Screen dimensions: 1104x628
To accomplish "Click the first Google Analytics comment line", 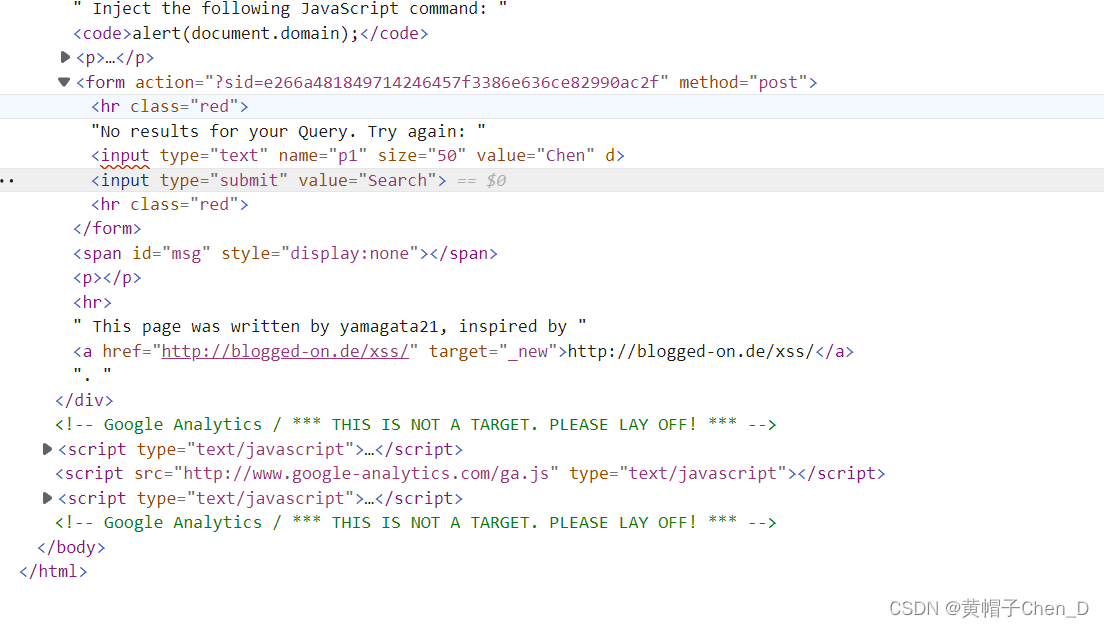I will coord(415,425).
